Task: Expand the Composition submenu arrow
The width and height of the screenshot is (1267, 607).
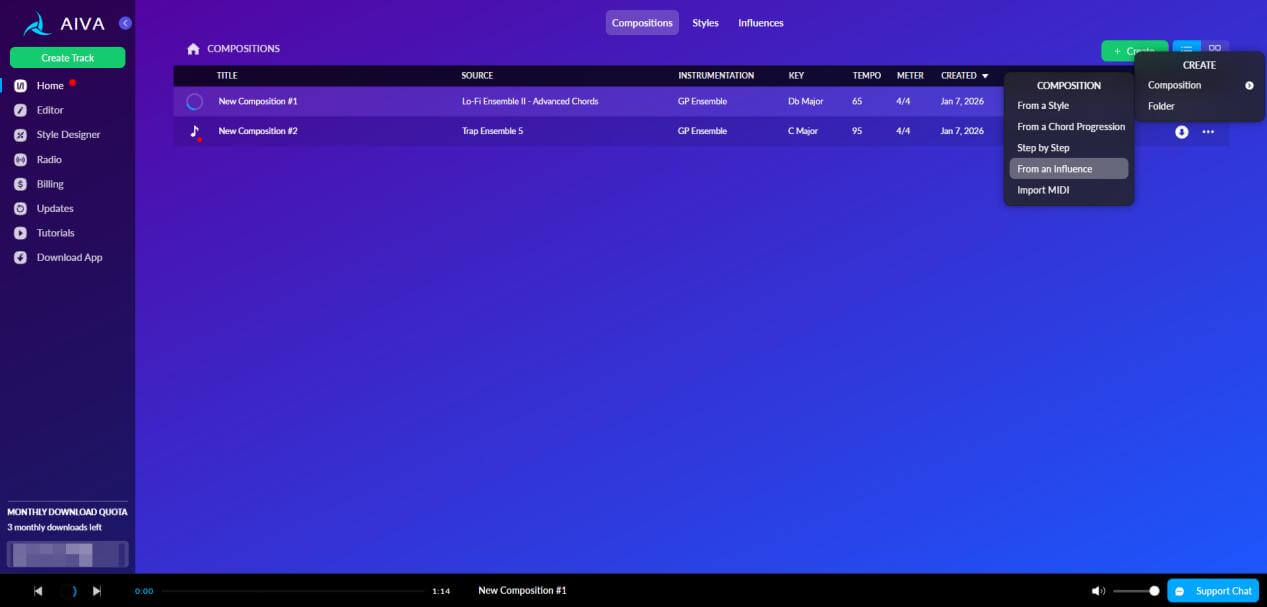Action: click(x=1249, y=86)
